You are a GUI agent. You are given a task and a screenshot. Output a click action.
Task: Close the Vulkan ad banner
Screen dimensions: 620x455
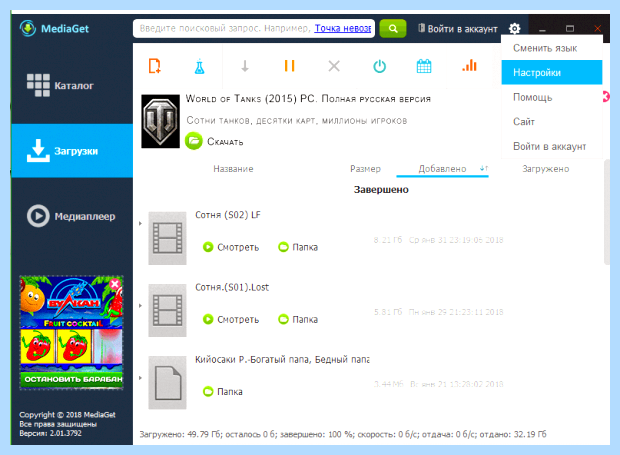click(x=115, y=283)
